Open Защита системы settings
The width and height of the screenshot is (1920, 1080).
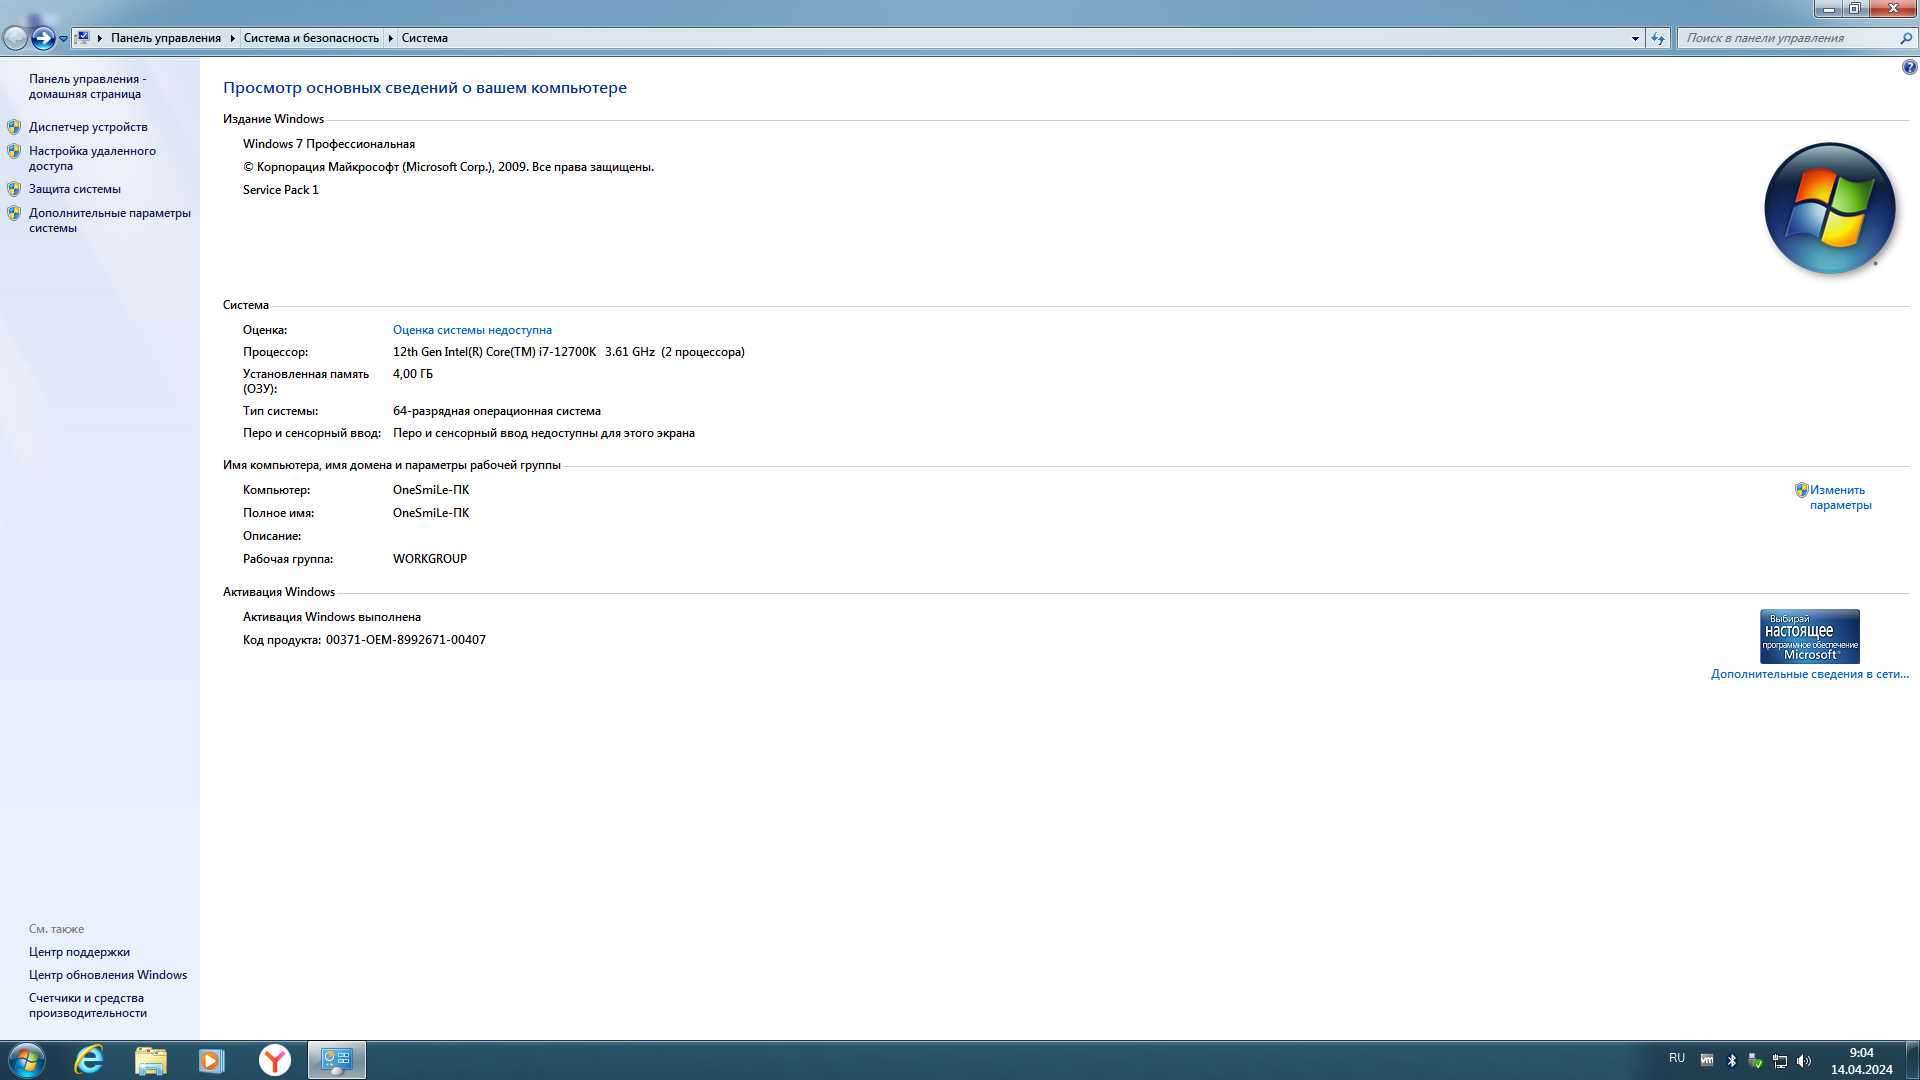point(75,188)
